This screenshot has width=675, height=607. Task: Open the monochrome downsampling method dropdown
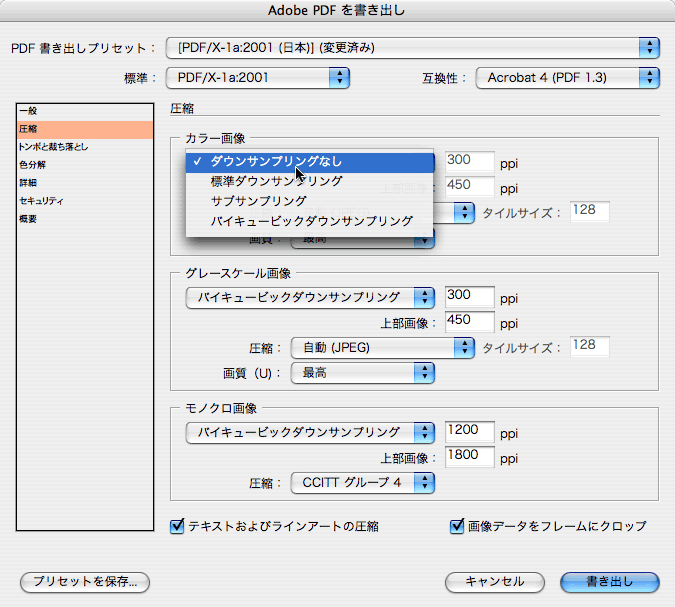click(x=310, y=433)
